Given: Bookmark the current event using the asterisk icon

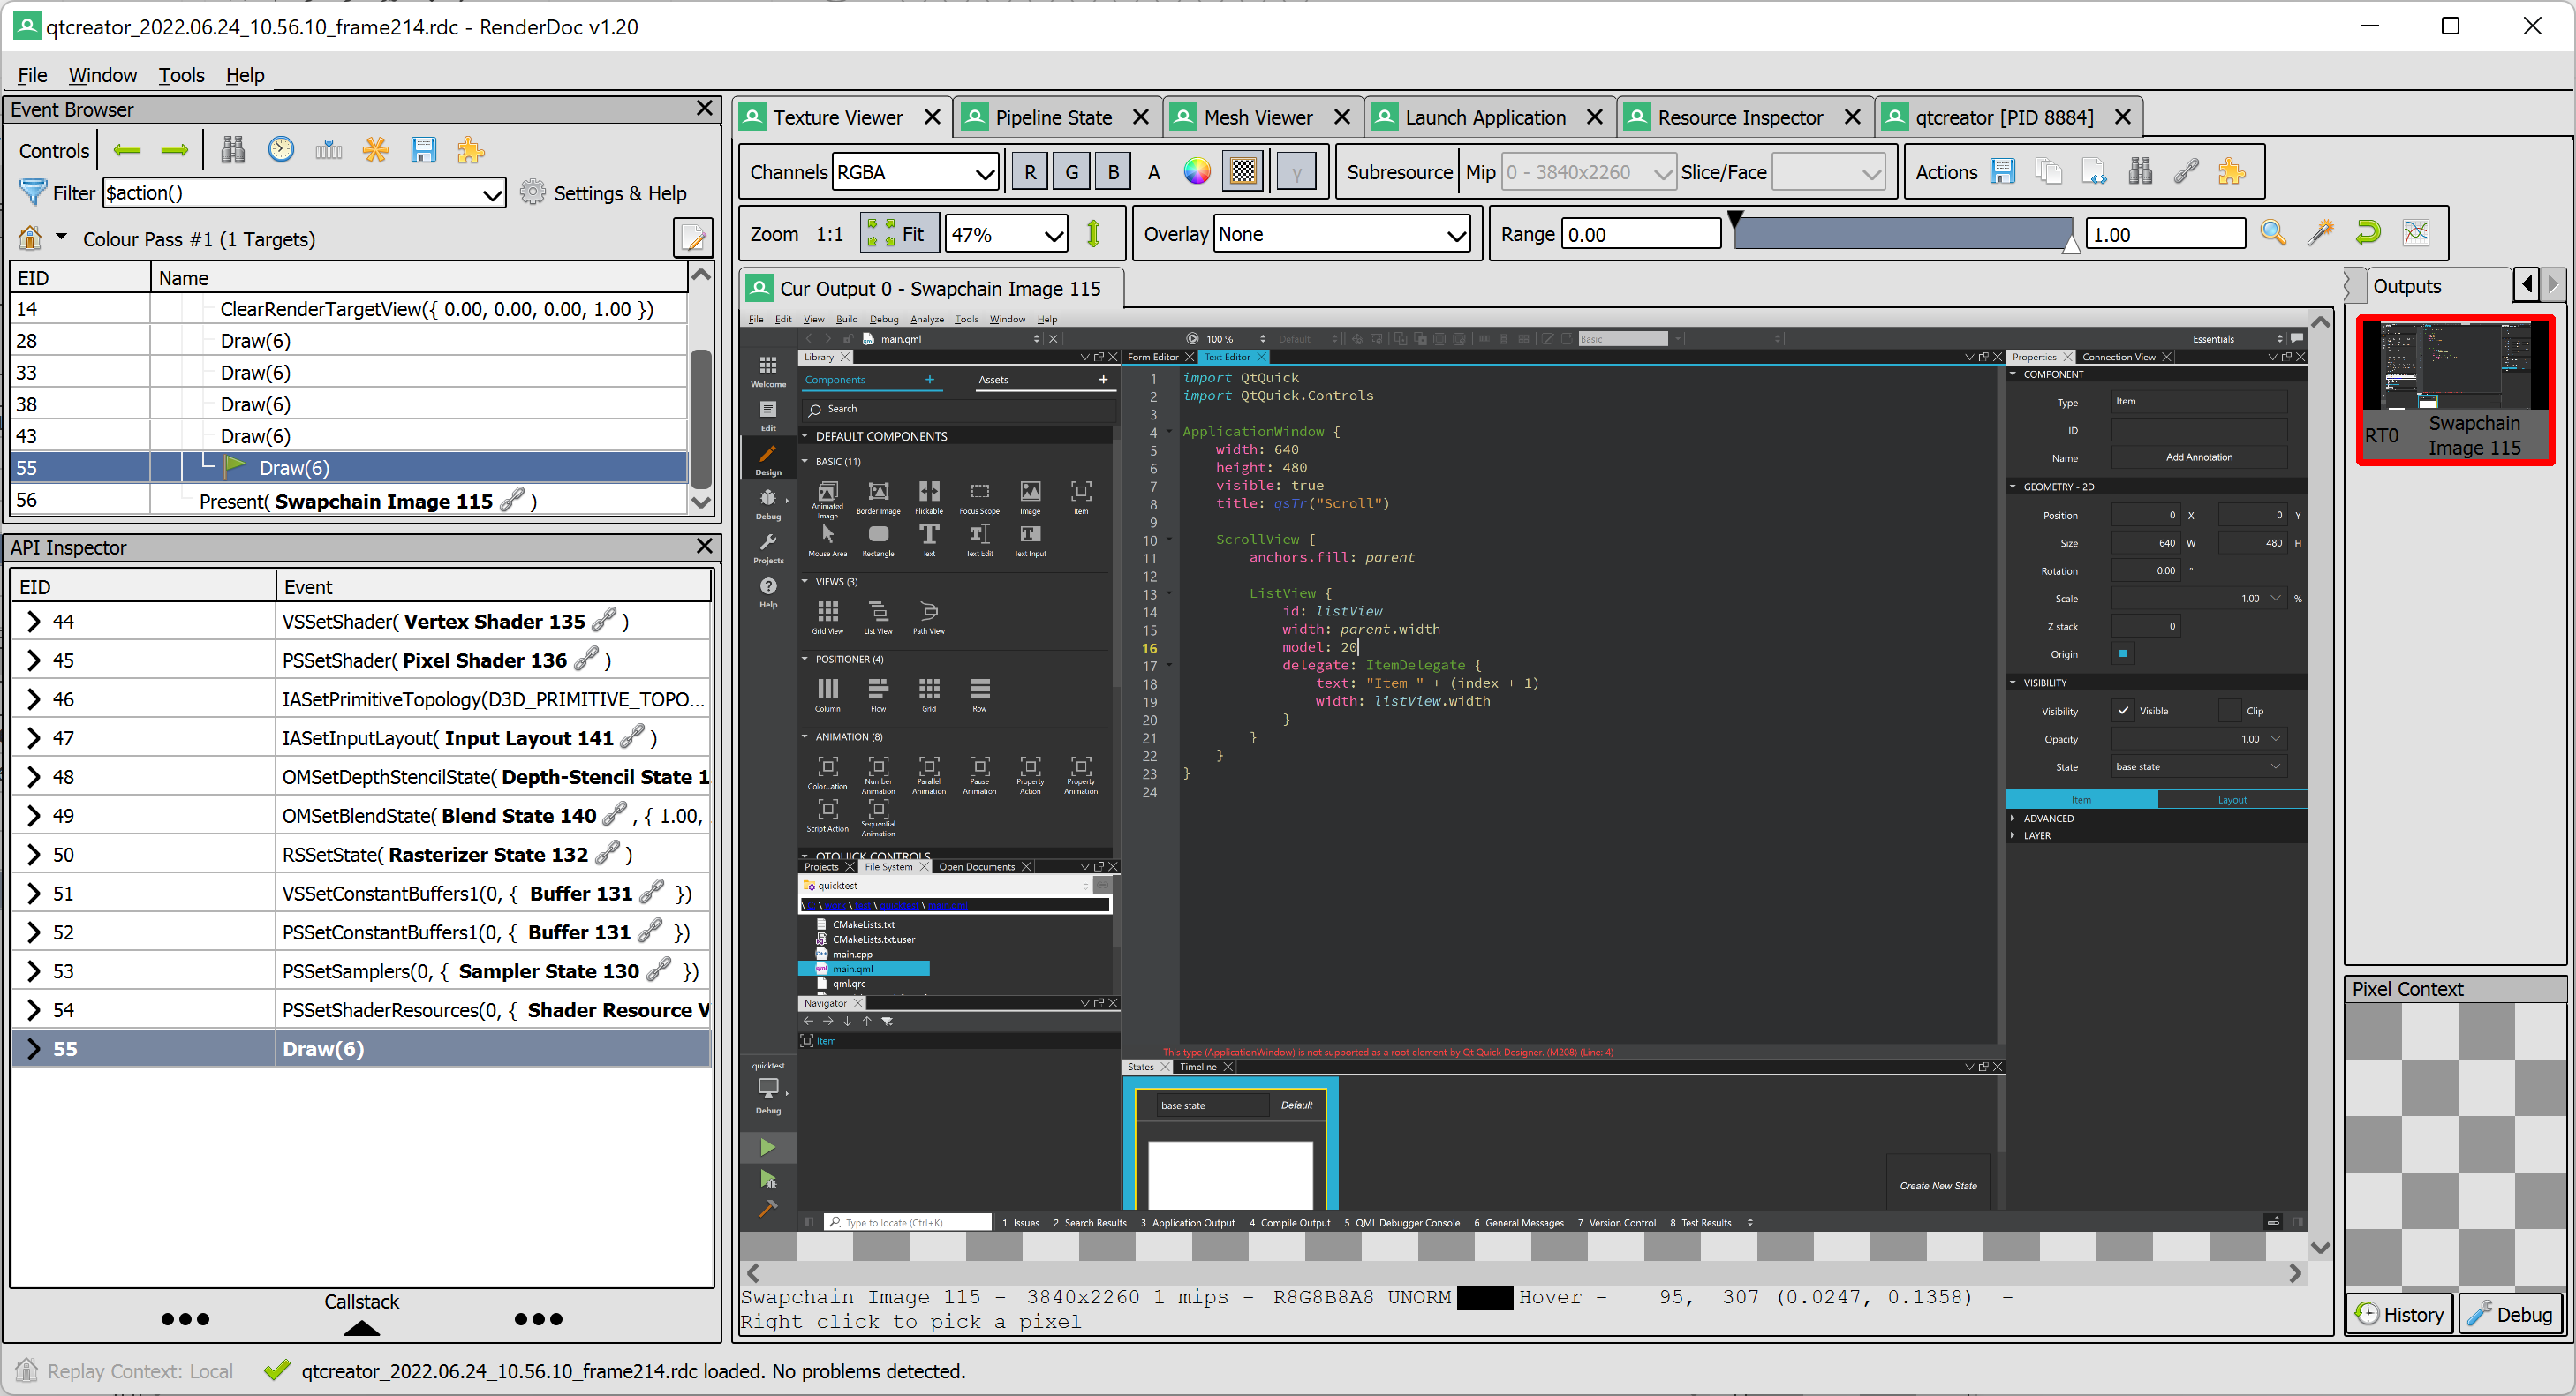Looking at the screenshot, I should pos(376,149).
